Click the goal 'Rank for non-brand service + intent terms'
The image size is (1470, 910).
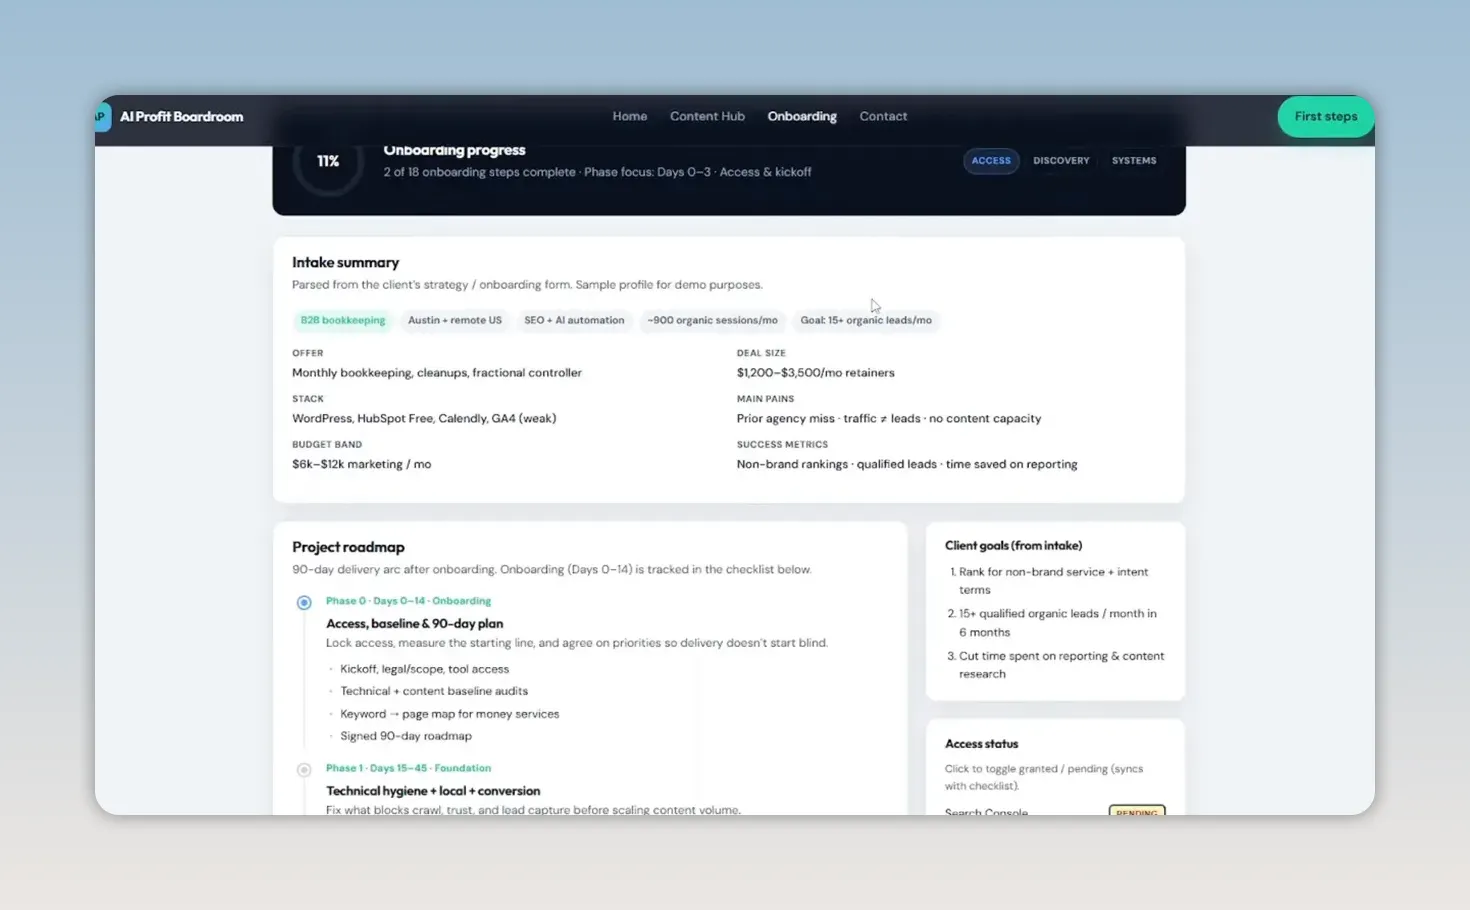[1054, 581]
